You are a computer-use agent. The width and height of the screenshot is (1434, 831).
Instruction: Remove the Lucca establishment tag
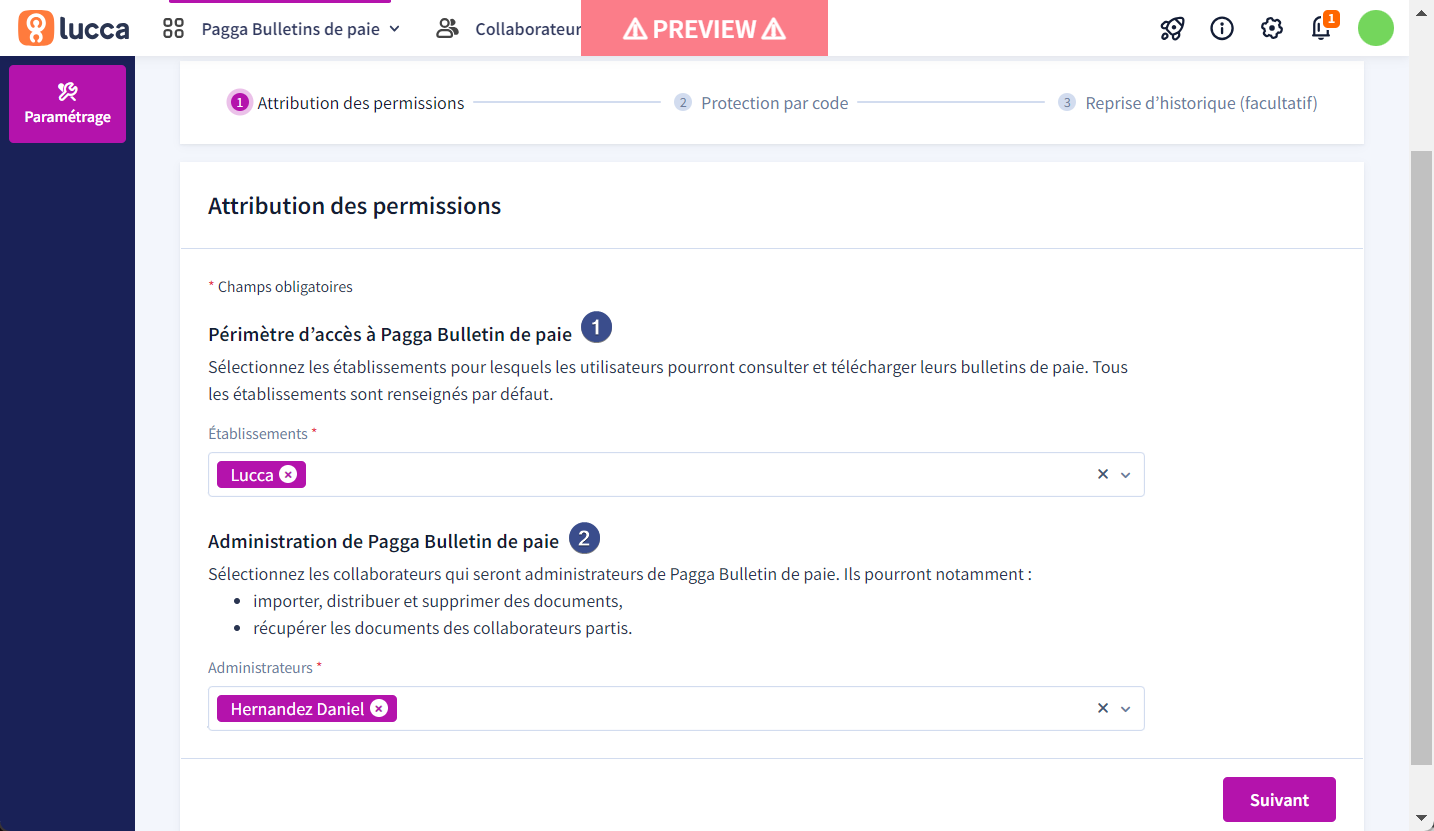(288, 474)
